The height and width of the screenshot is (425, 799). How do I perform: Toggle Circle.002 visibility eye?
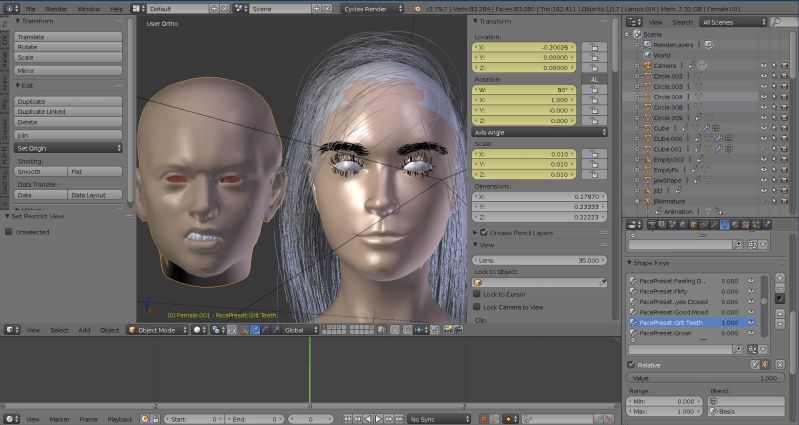(764, 76)
